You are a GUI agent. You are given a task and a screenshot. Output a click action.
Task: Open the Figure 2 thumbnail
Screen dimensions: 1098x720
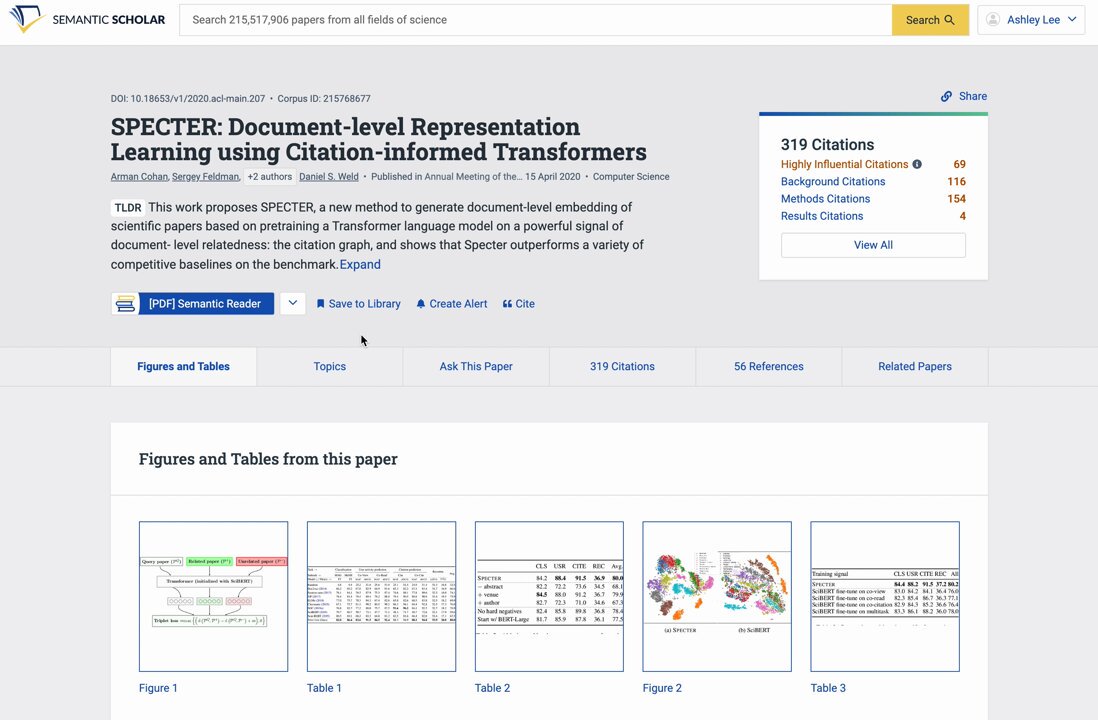tap(717, 596)
